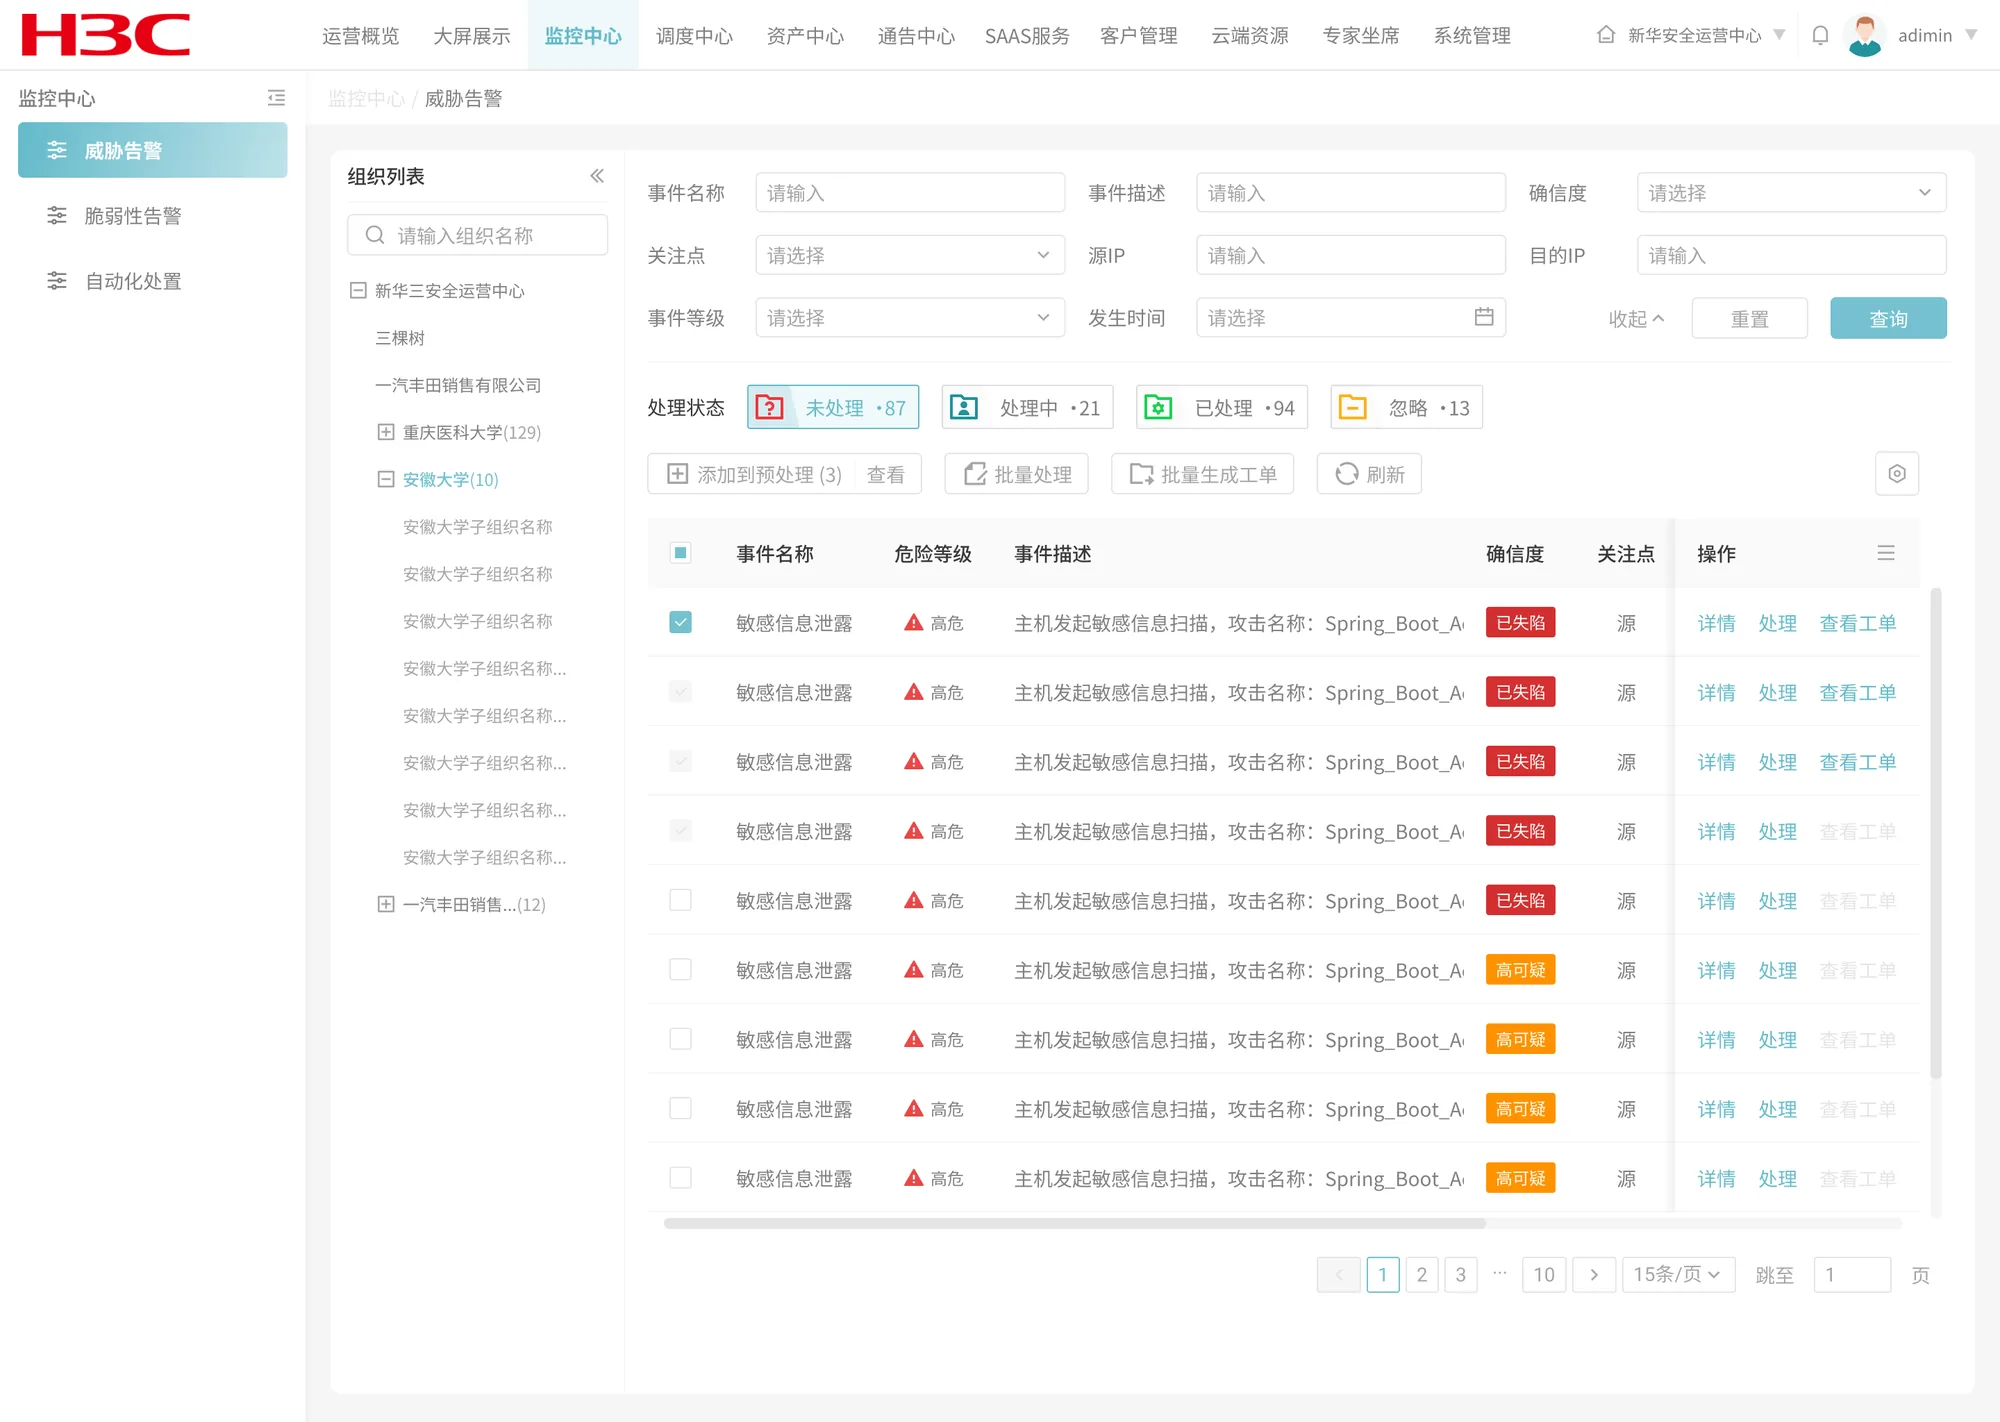Viewport: 2000px width, 1422px height.
Task: Expand 重庆医科大学(129) tree node
Action: pyautogui.click(x=385, y=432)
